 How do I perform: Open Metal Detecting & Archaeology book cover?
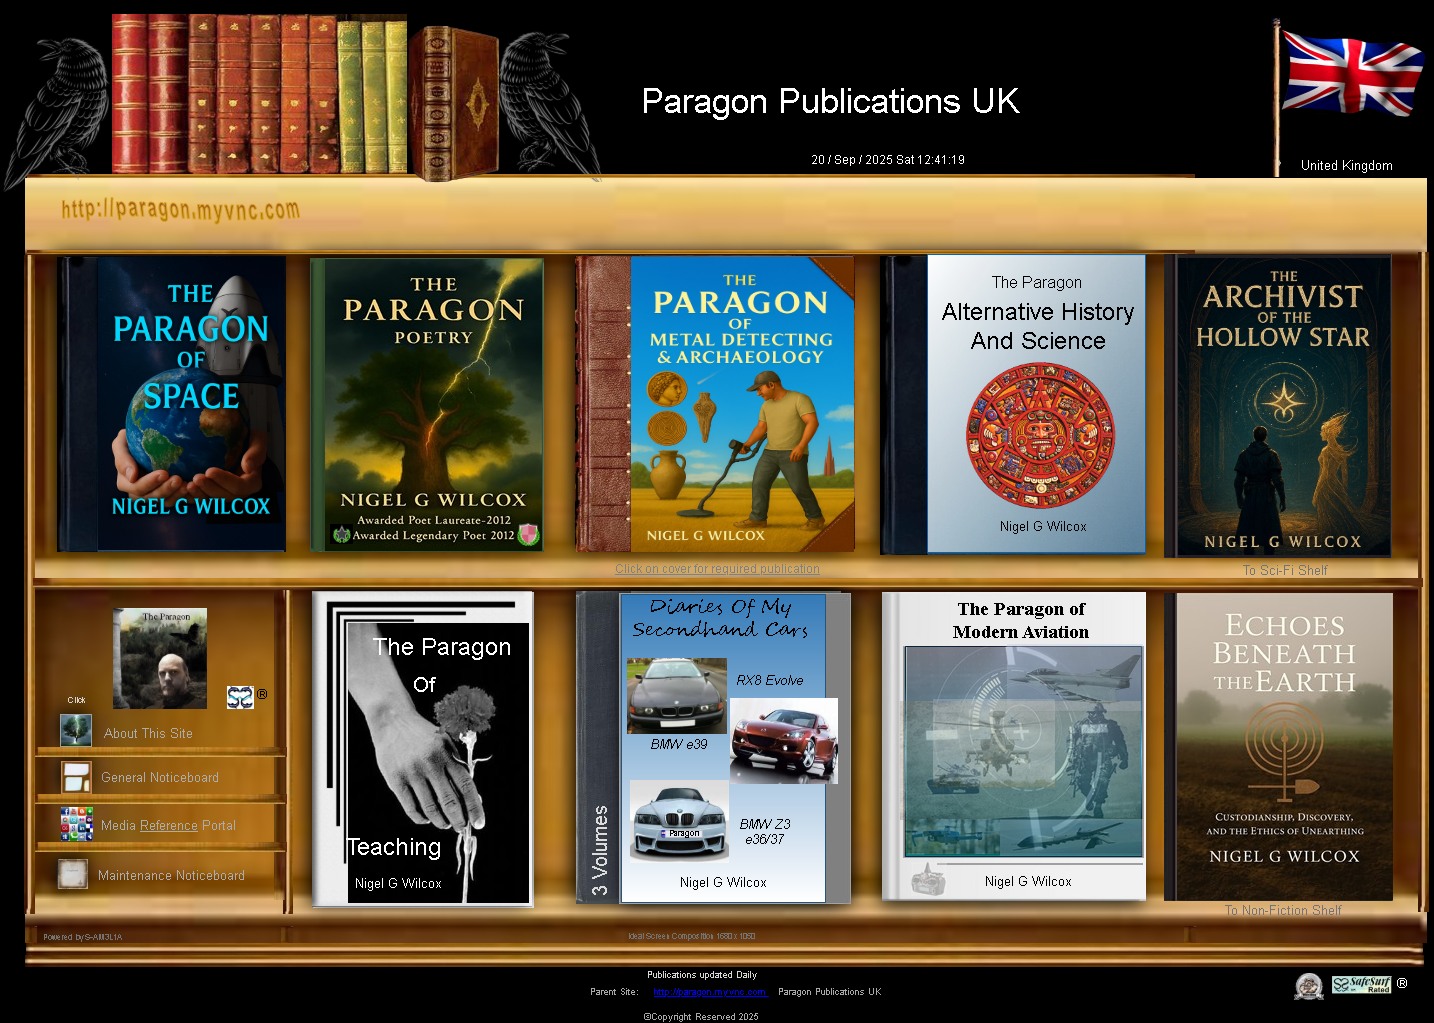(716, 404)
